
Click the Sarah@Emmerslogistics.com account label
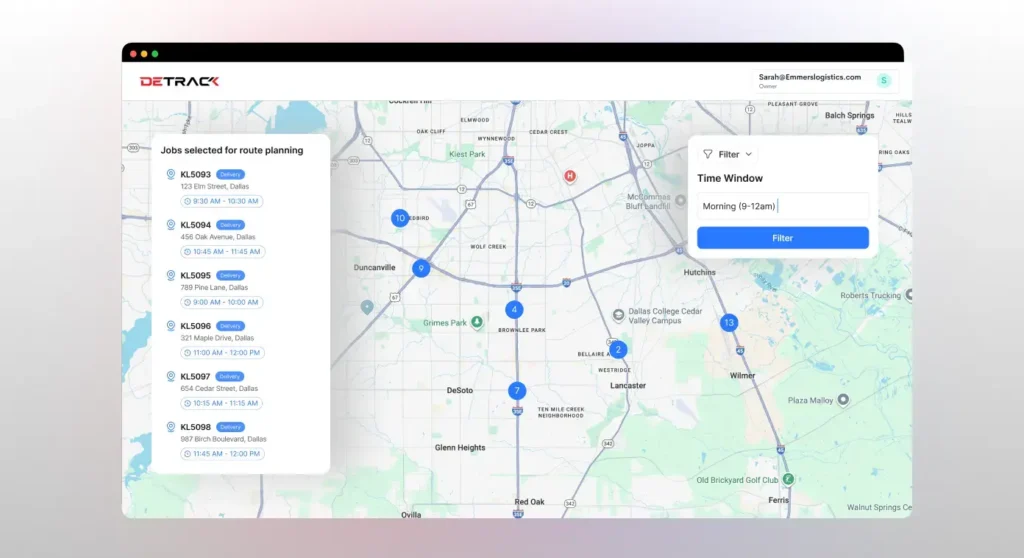point(809,77)
